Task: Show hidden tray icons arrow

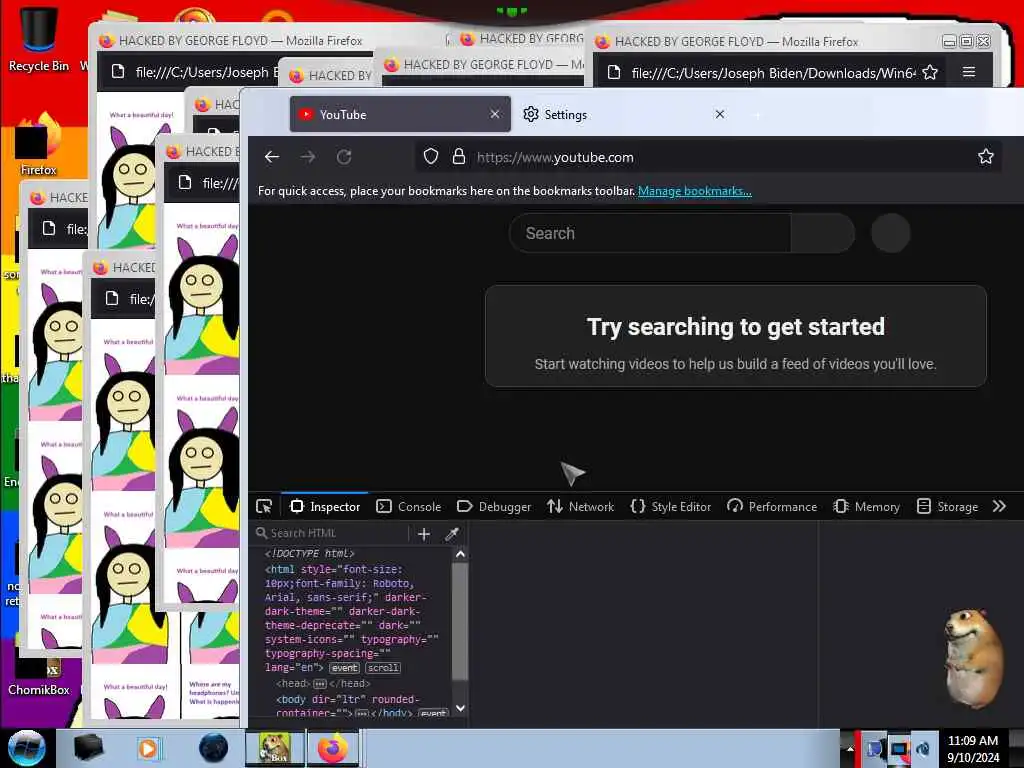Action: 850,748
